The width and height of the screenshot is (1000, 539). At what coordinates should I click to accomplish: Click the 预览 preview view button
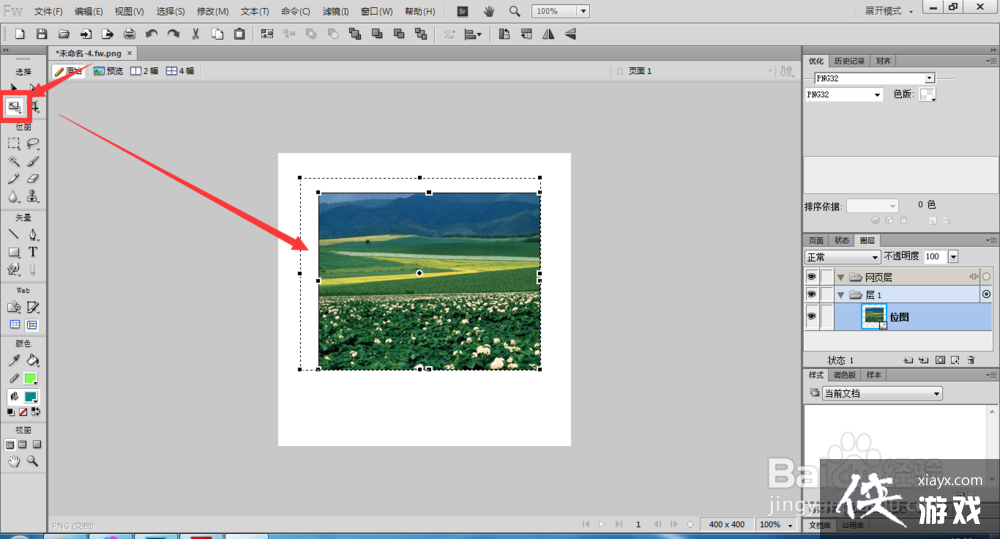(x=108, y=72)
